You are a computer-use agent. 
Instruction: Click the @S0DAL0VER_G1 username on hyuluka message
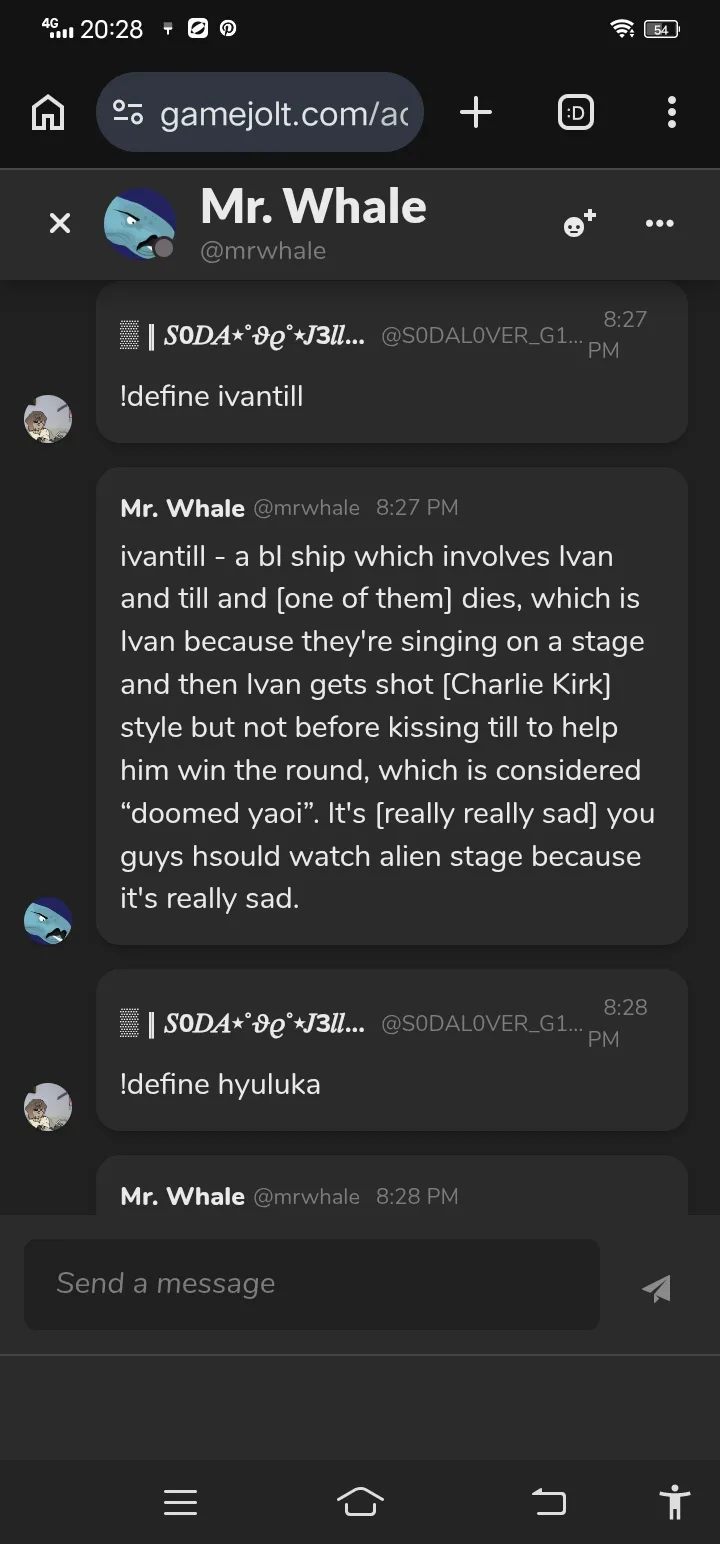coord(482,1024)
